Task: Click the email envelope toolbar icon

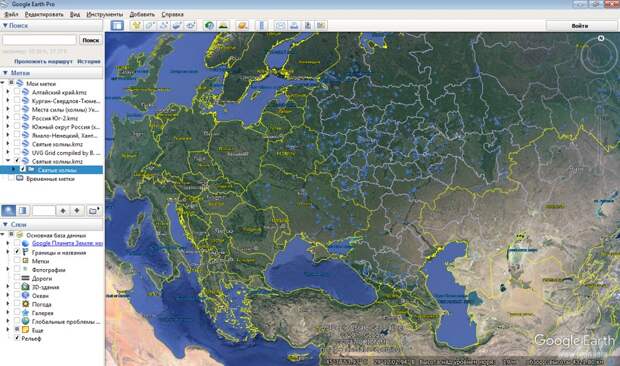Action: 280,26
